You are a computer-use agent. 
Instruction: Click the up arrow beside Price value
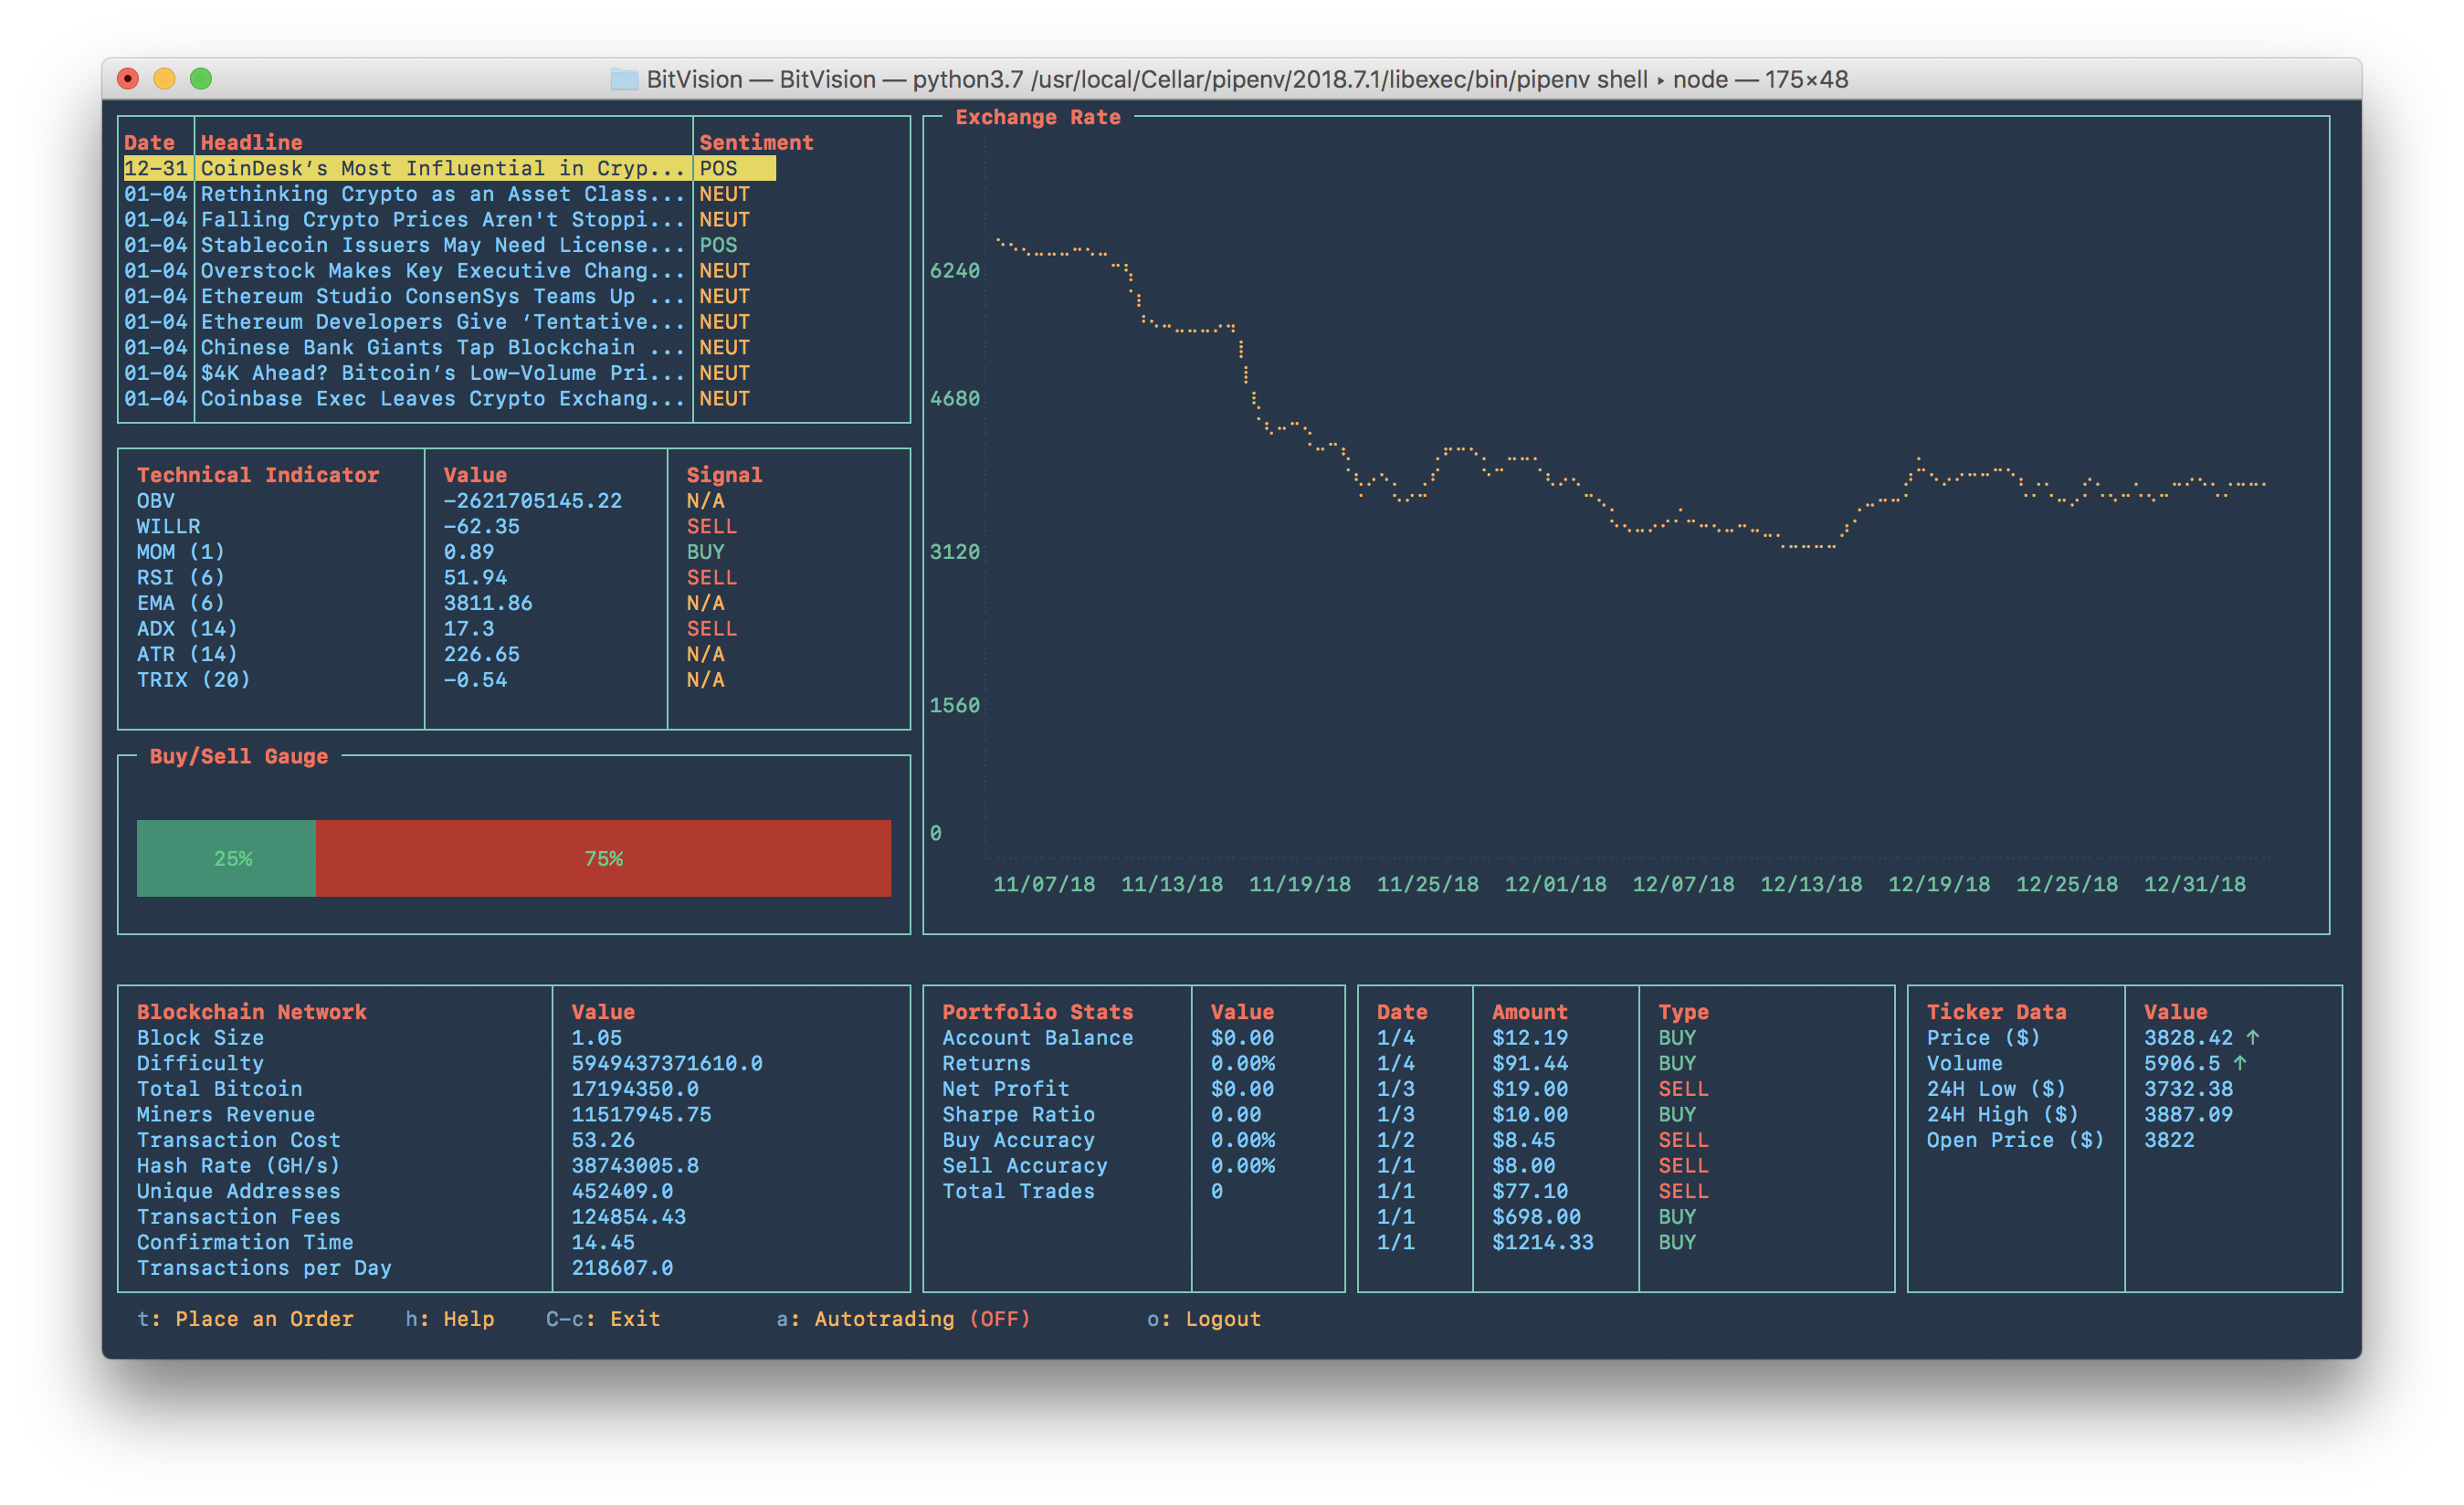point(2252,1037)
